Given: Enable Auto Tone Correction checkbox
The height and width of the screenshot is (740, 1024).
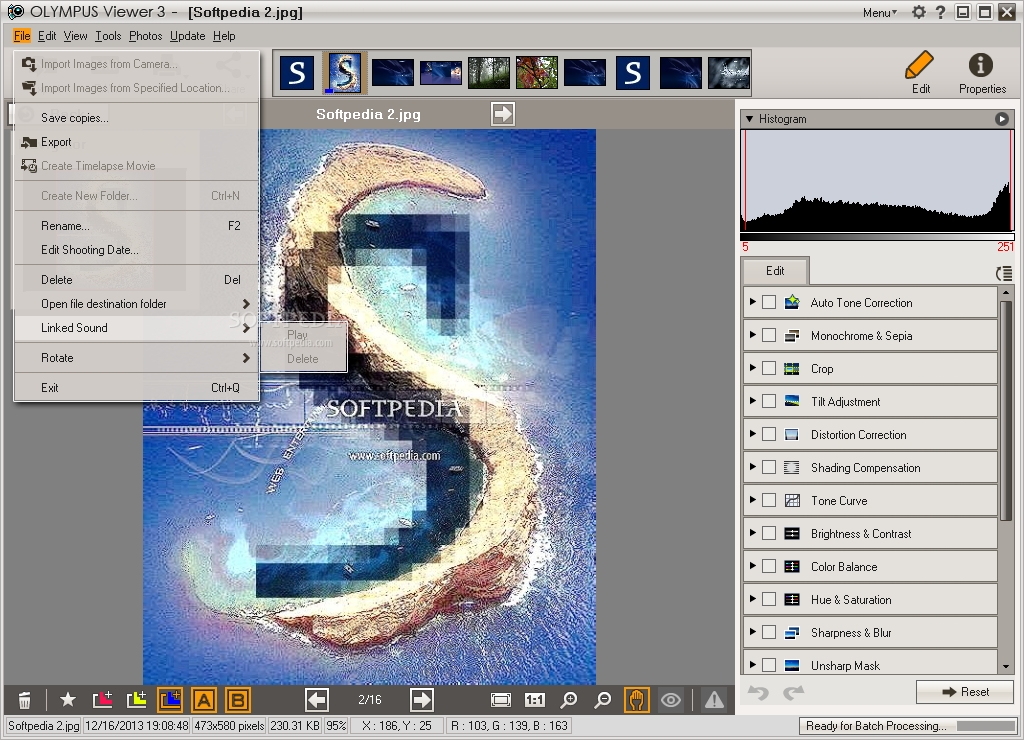Looking at the screenshot, I should pos(769,302).
